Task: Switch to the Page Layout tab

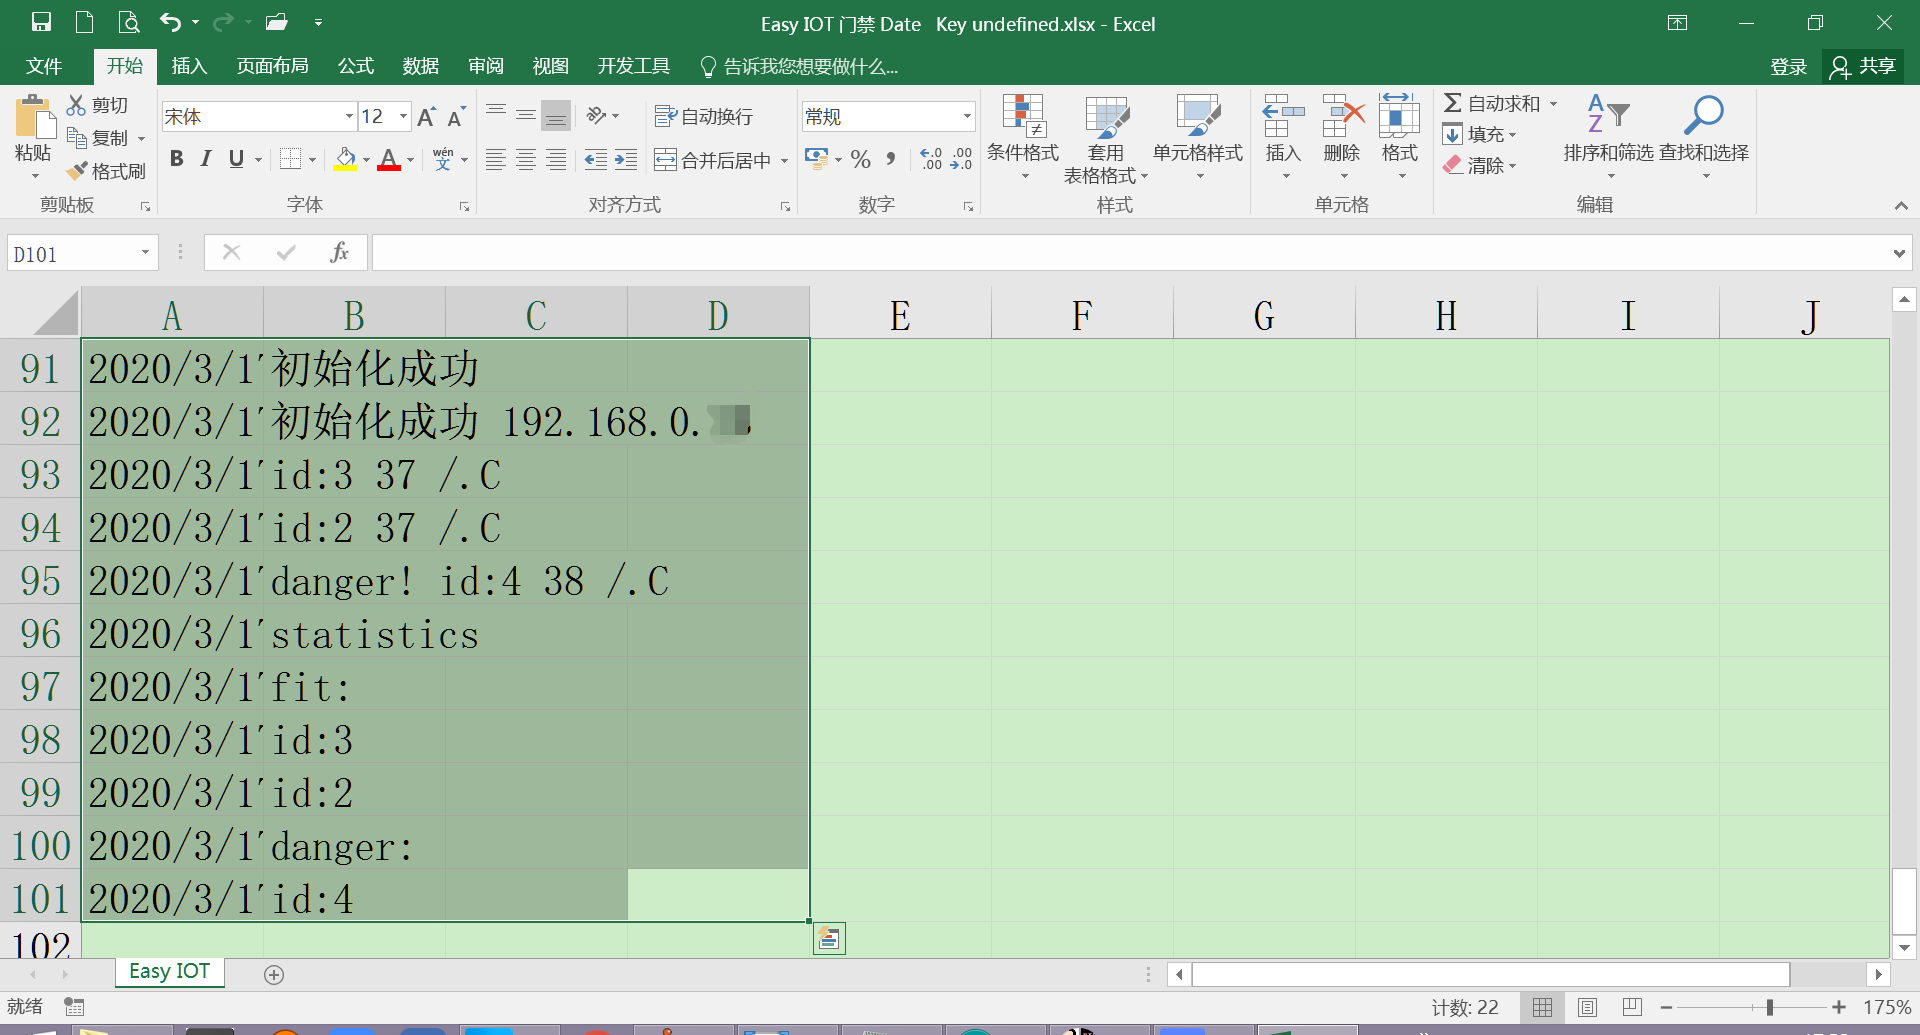Action: (x=272, y=66)
